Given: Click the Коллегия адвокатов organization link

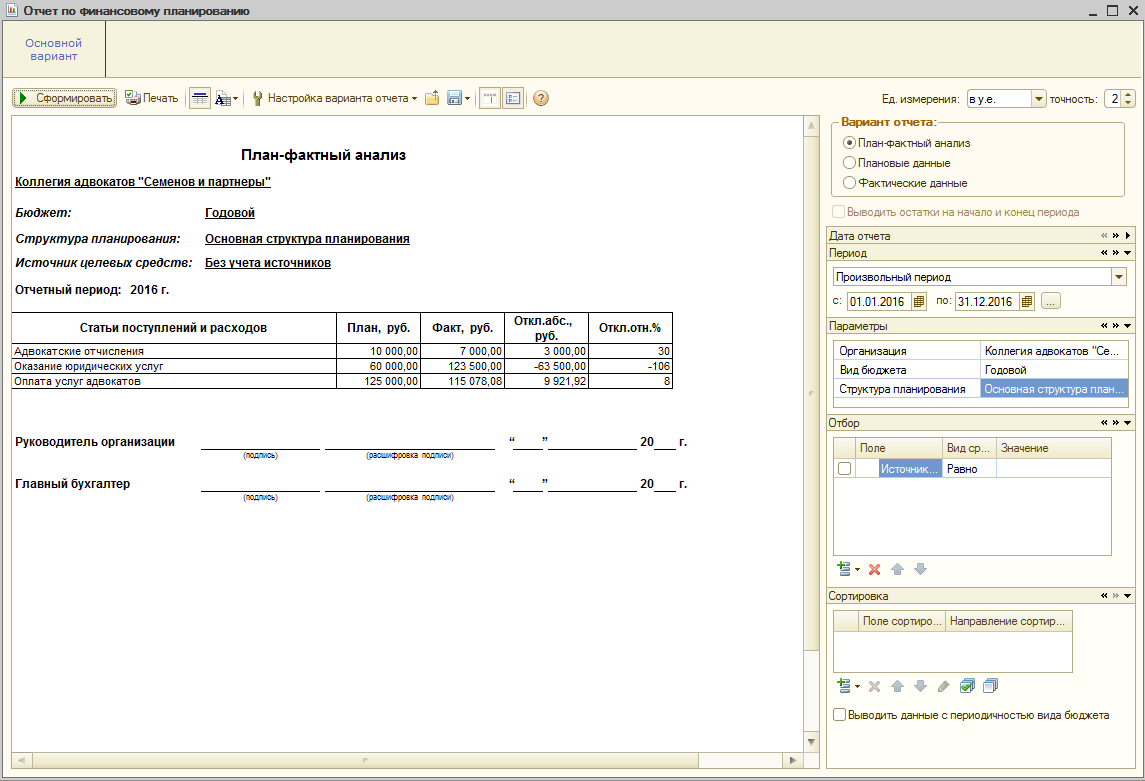Looking at the screenshot, I should (x=142, y=182).
